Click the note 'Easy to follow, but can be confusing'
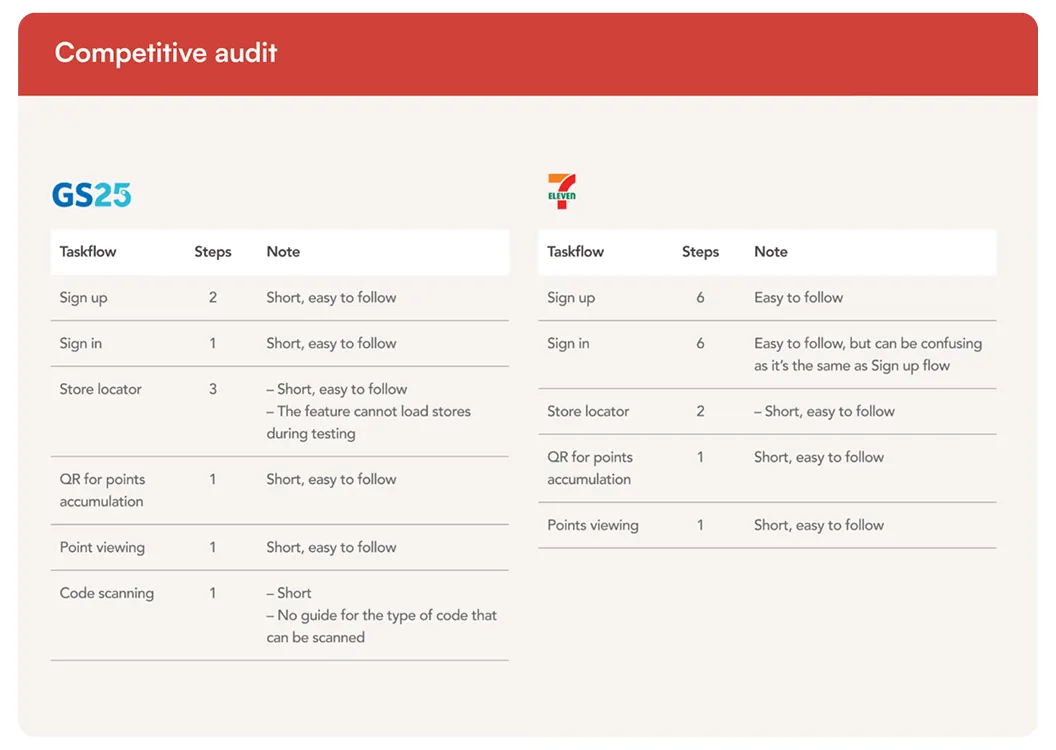This screenshot has width=1056, height=750. pyautogui.click(x=868, y=343)
